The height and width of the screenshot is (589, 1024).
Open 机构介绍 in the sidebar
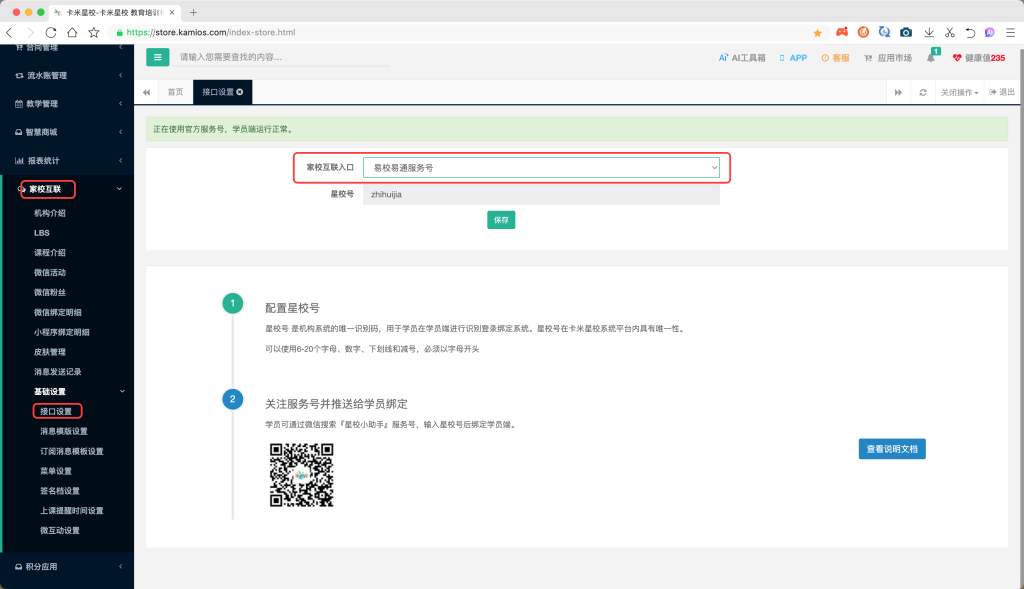[50, 213]
